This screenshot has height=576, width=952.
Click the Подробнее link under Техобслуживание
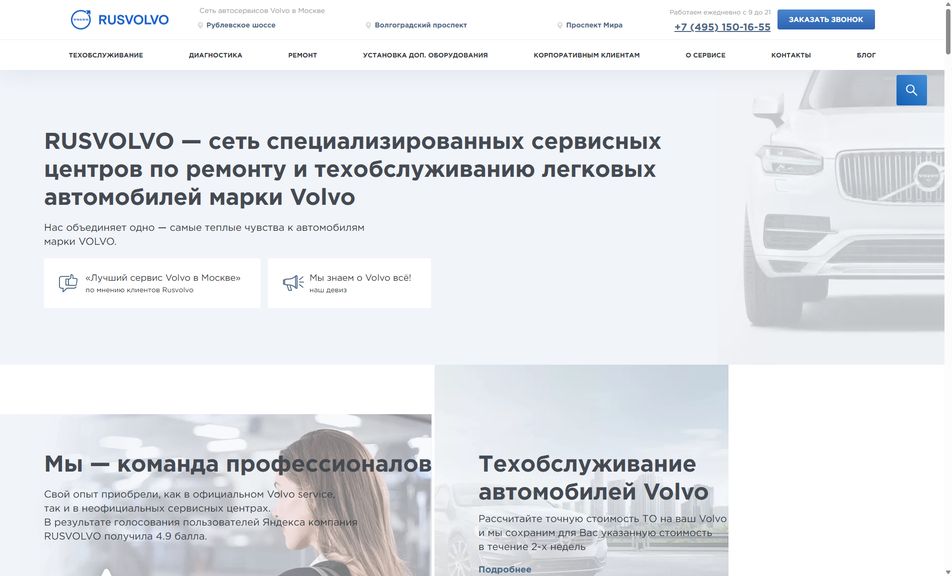coord(505,569)
